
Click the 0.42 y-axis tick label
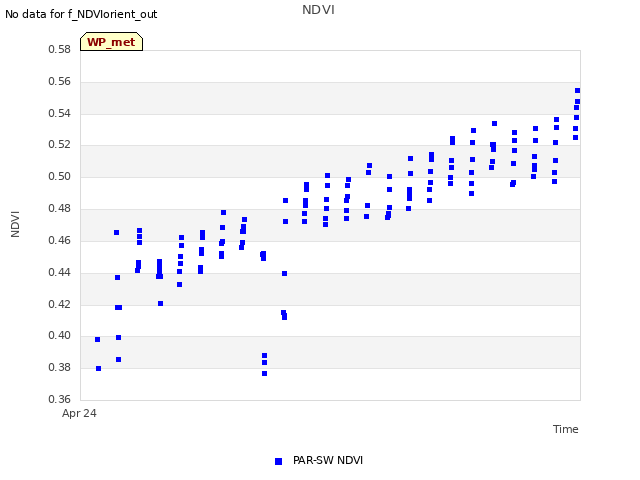pyautogui.click(x=59, y=304)
